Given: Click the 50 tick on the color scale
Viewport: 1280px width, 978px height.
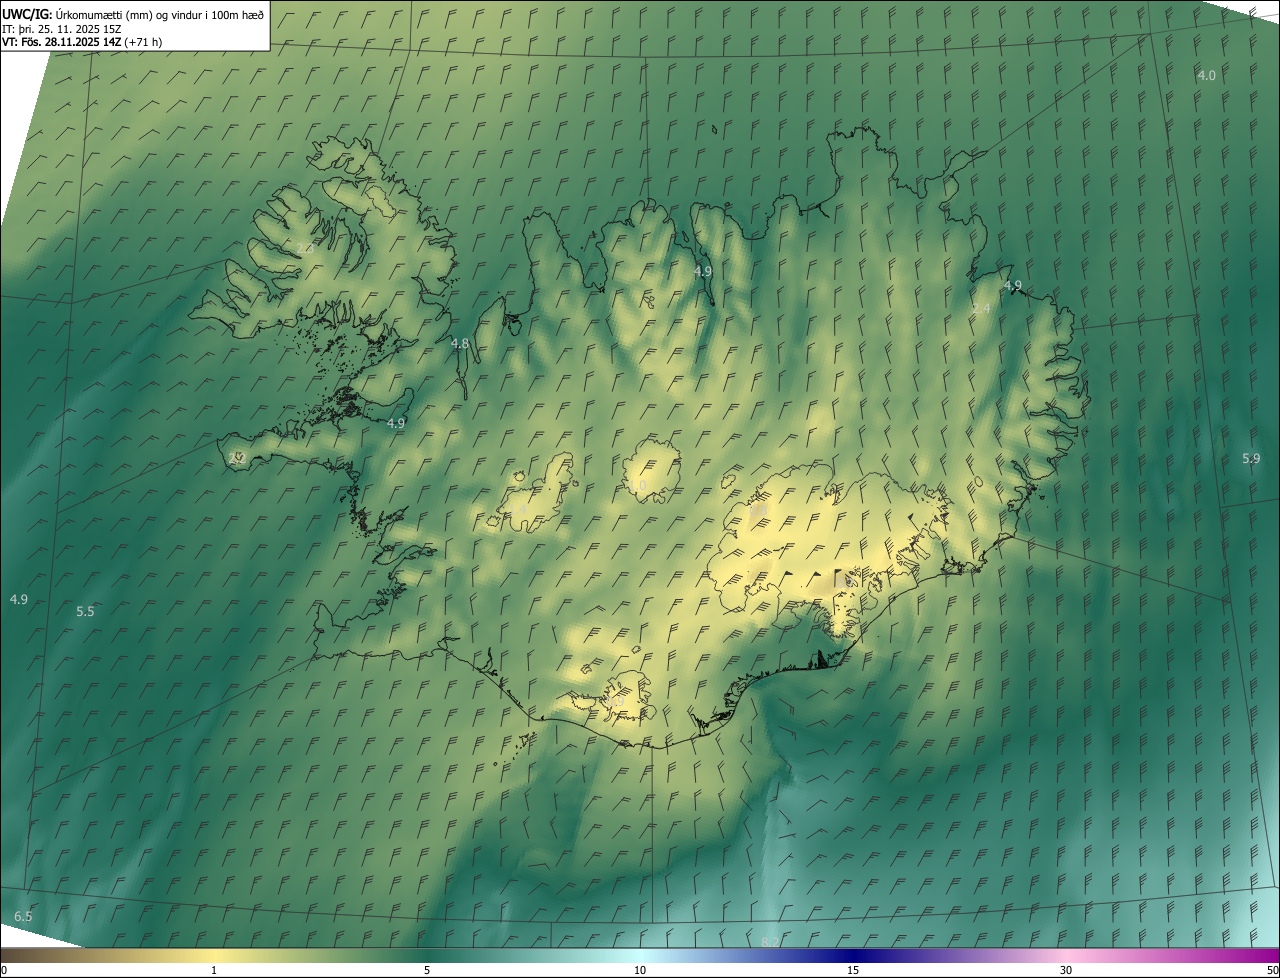Looking at the screenshot, I should point(1272,970).
